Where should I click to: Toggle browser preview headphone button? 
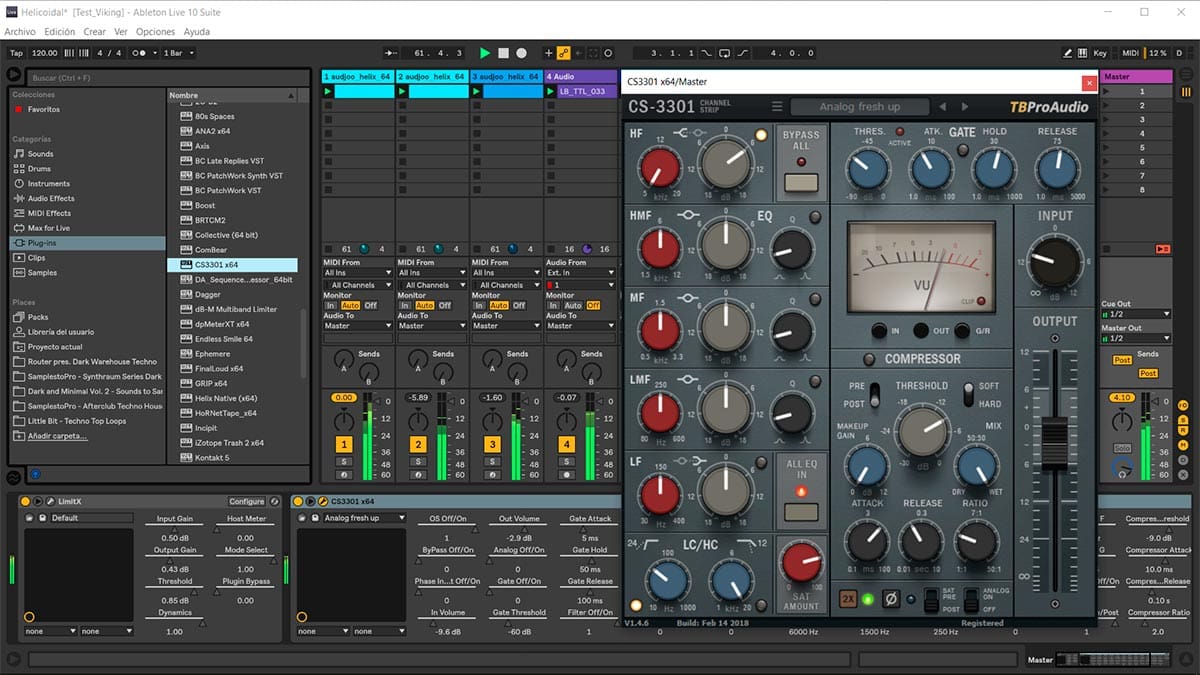tap(35, 474)
